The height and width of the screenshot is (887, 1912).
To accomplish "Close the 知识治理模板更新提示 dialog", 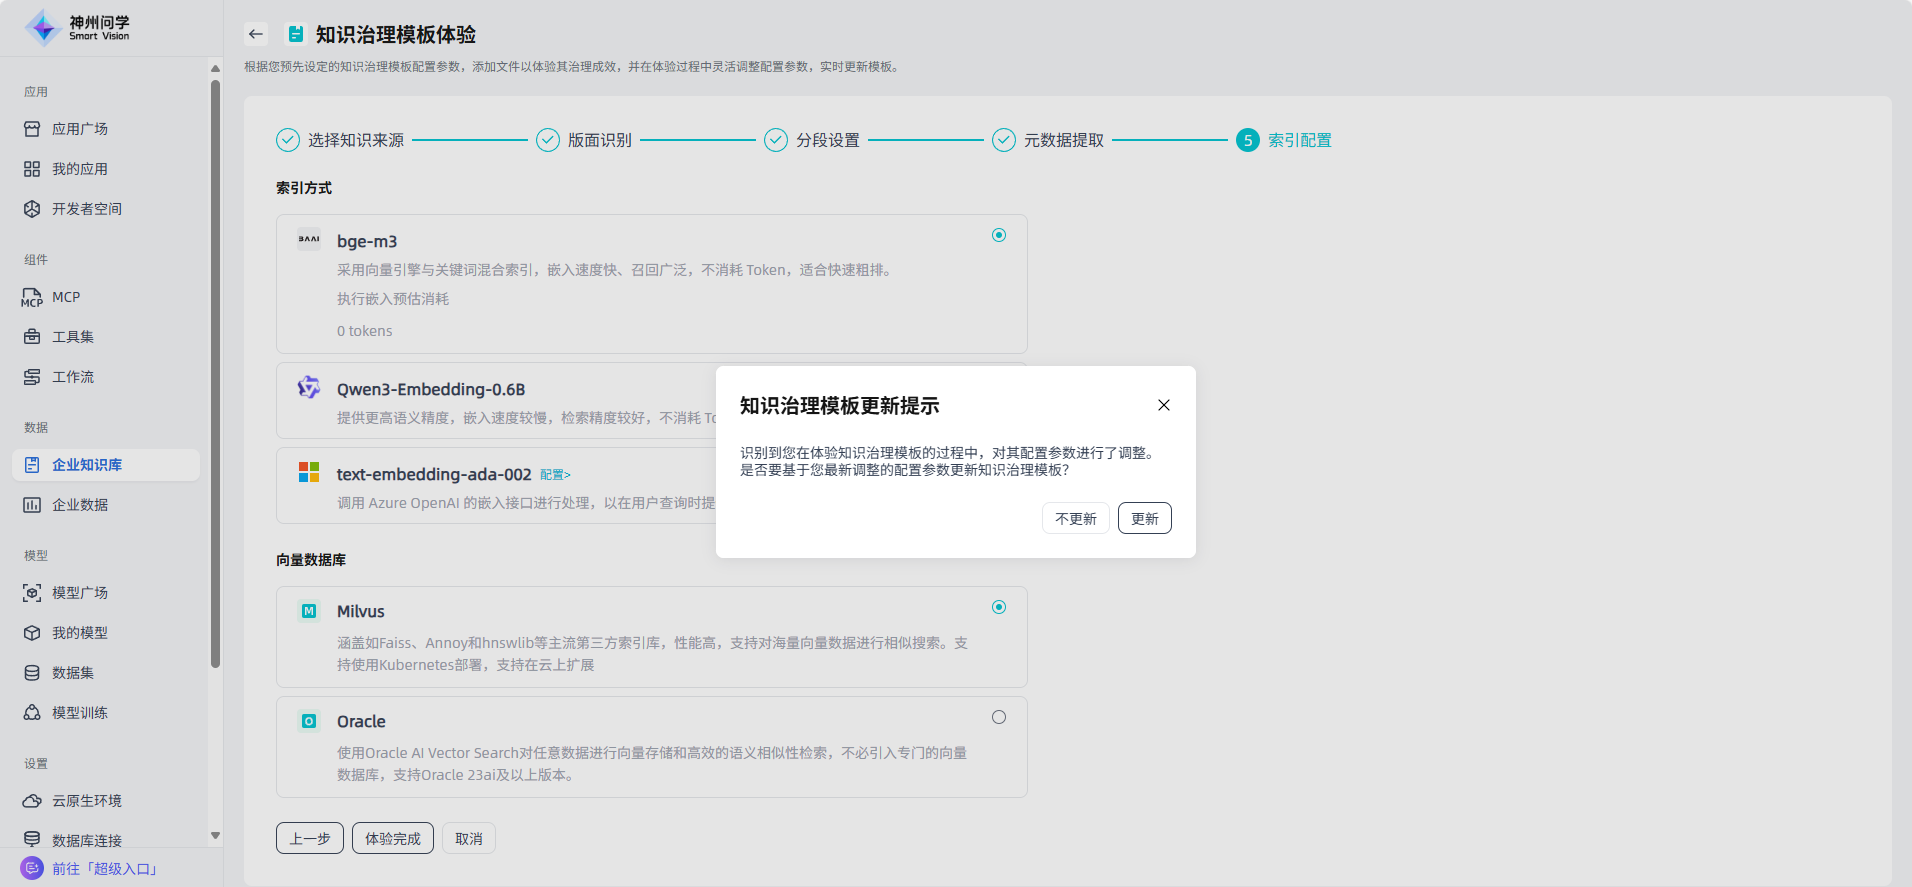I will tap(1163, 405).
